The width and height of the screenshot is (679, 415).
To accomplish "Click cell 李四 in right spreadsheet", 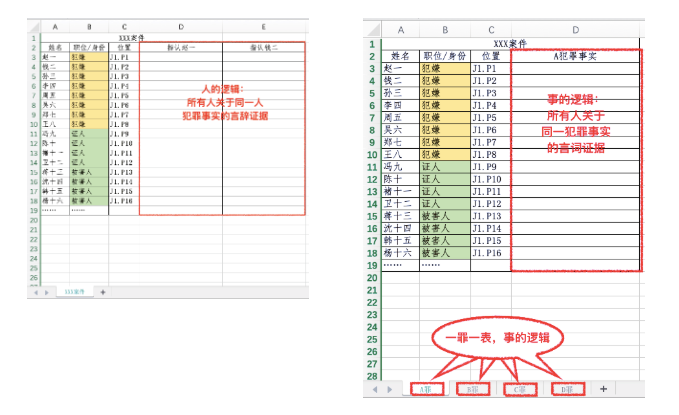I will pos(401,105).
